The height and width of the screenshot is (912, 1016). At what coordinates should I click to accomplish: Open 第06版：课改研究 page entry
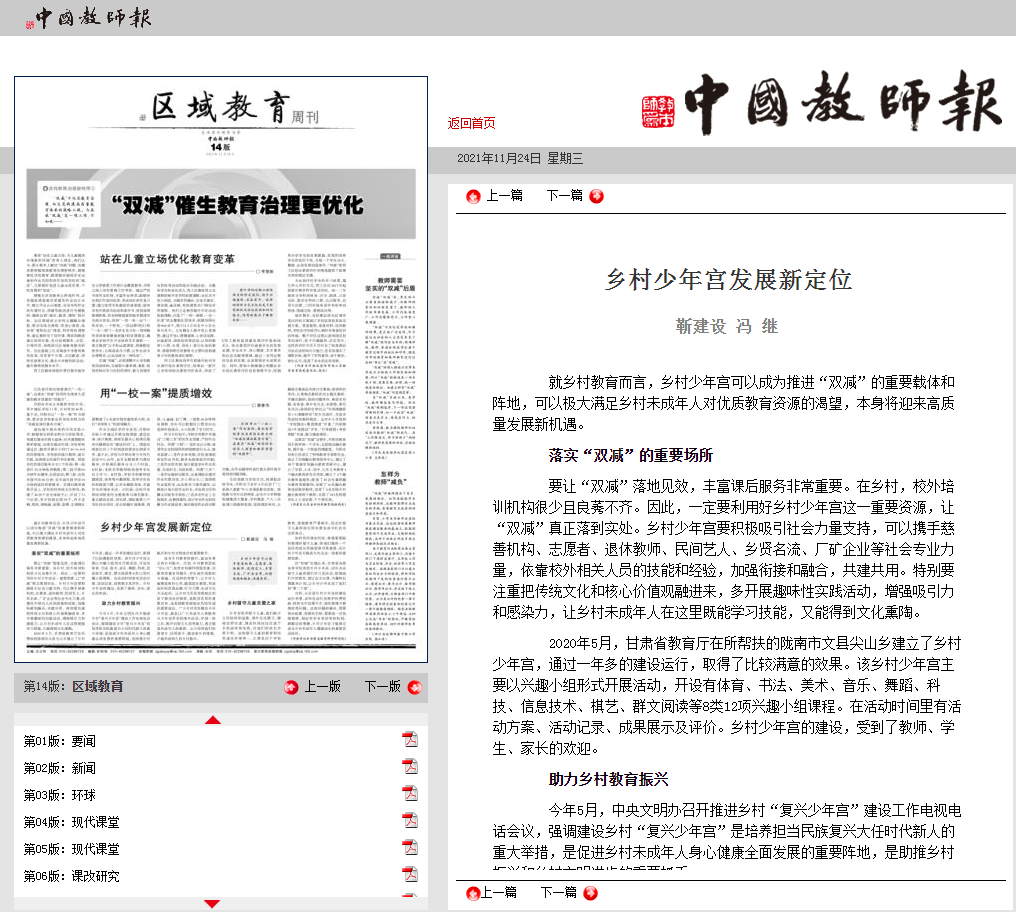point(71,876)
